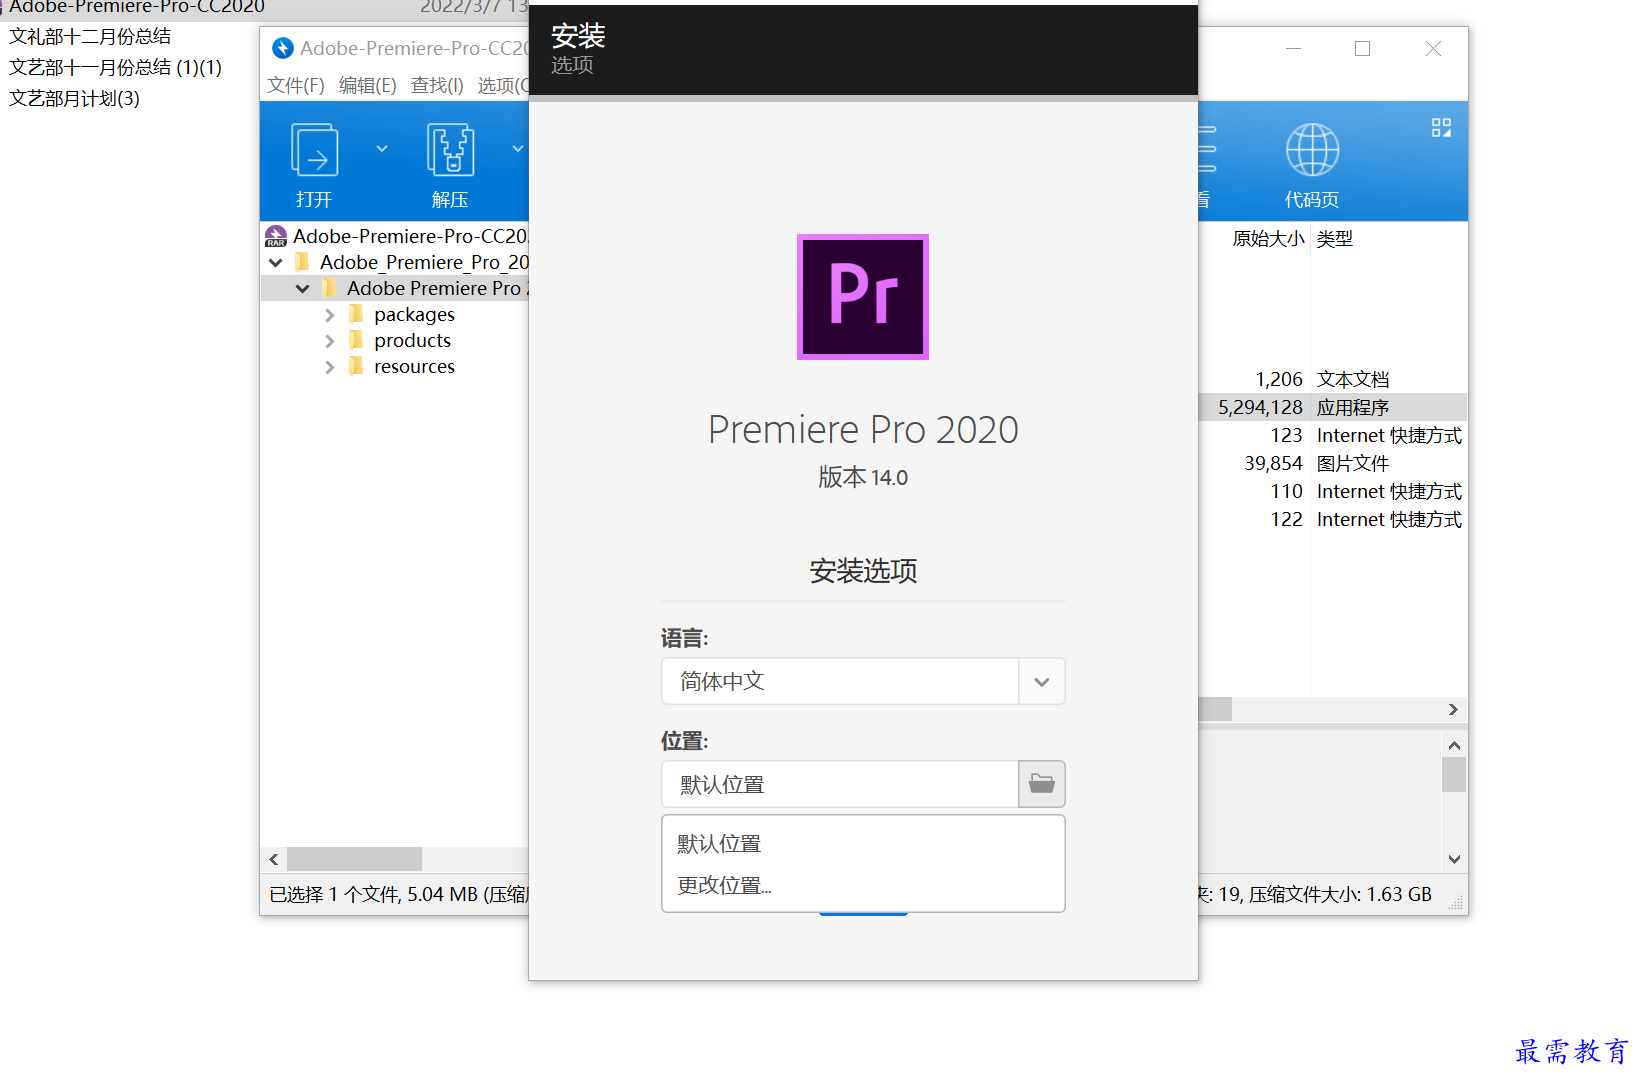
Task: Click the down arrow of the lower pane scrollbar
Action: click(x=1454, y=859)
